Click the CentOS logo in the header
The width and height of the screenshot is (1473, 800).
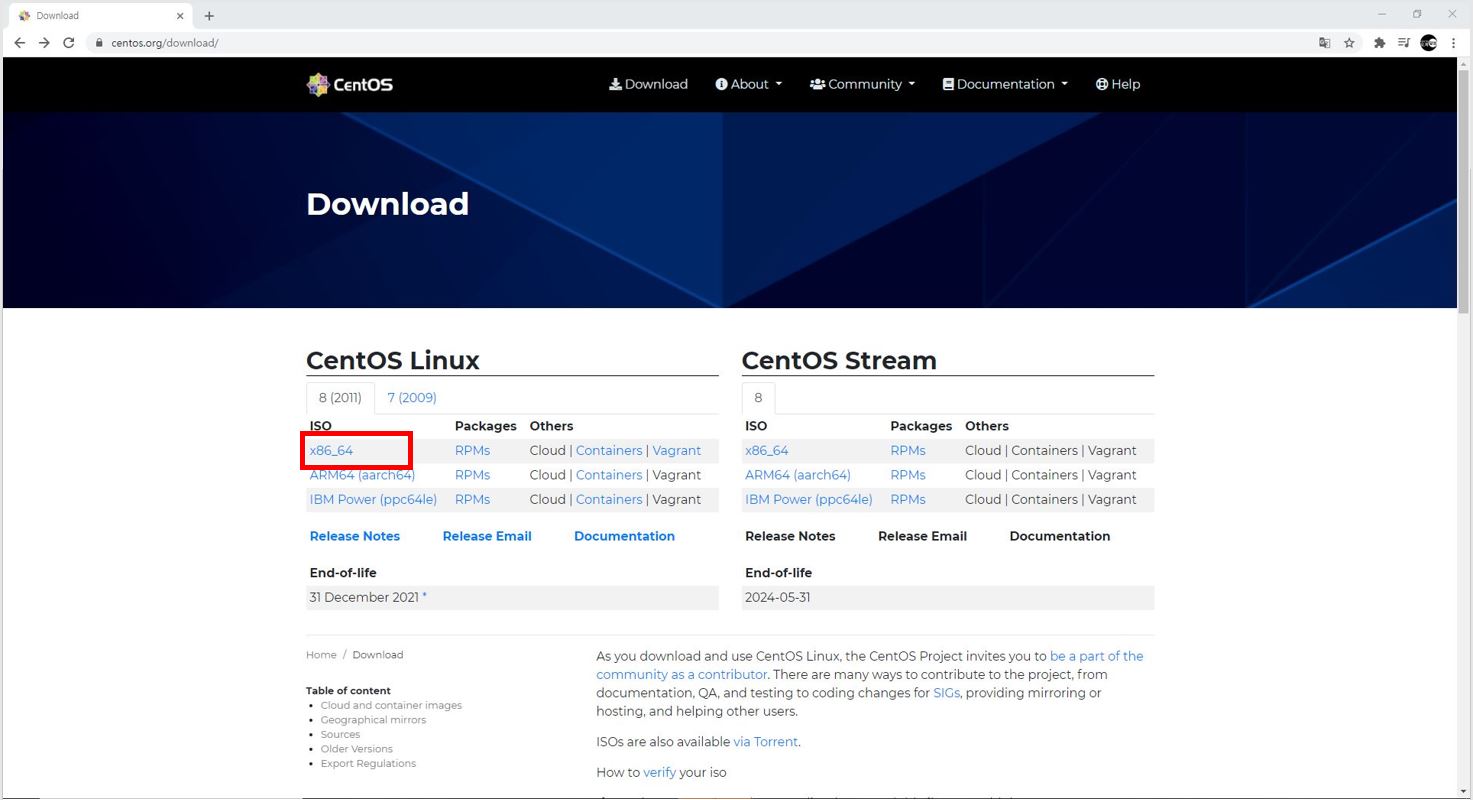coord(350,84)
